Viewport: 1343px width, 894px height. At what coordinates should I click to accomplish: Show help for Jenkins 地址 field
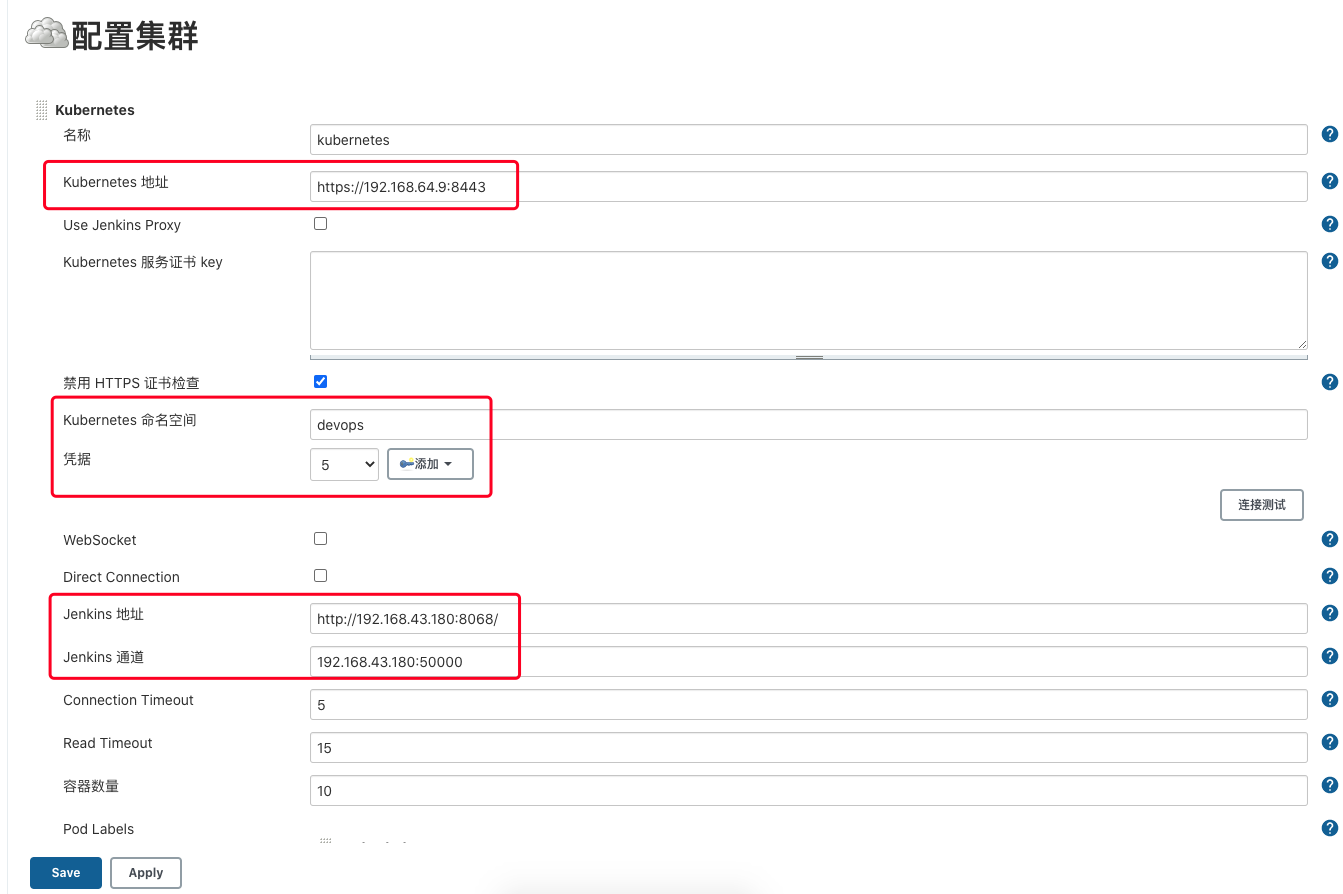(1329, 613)
